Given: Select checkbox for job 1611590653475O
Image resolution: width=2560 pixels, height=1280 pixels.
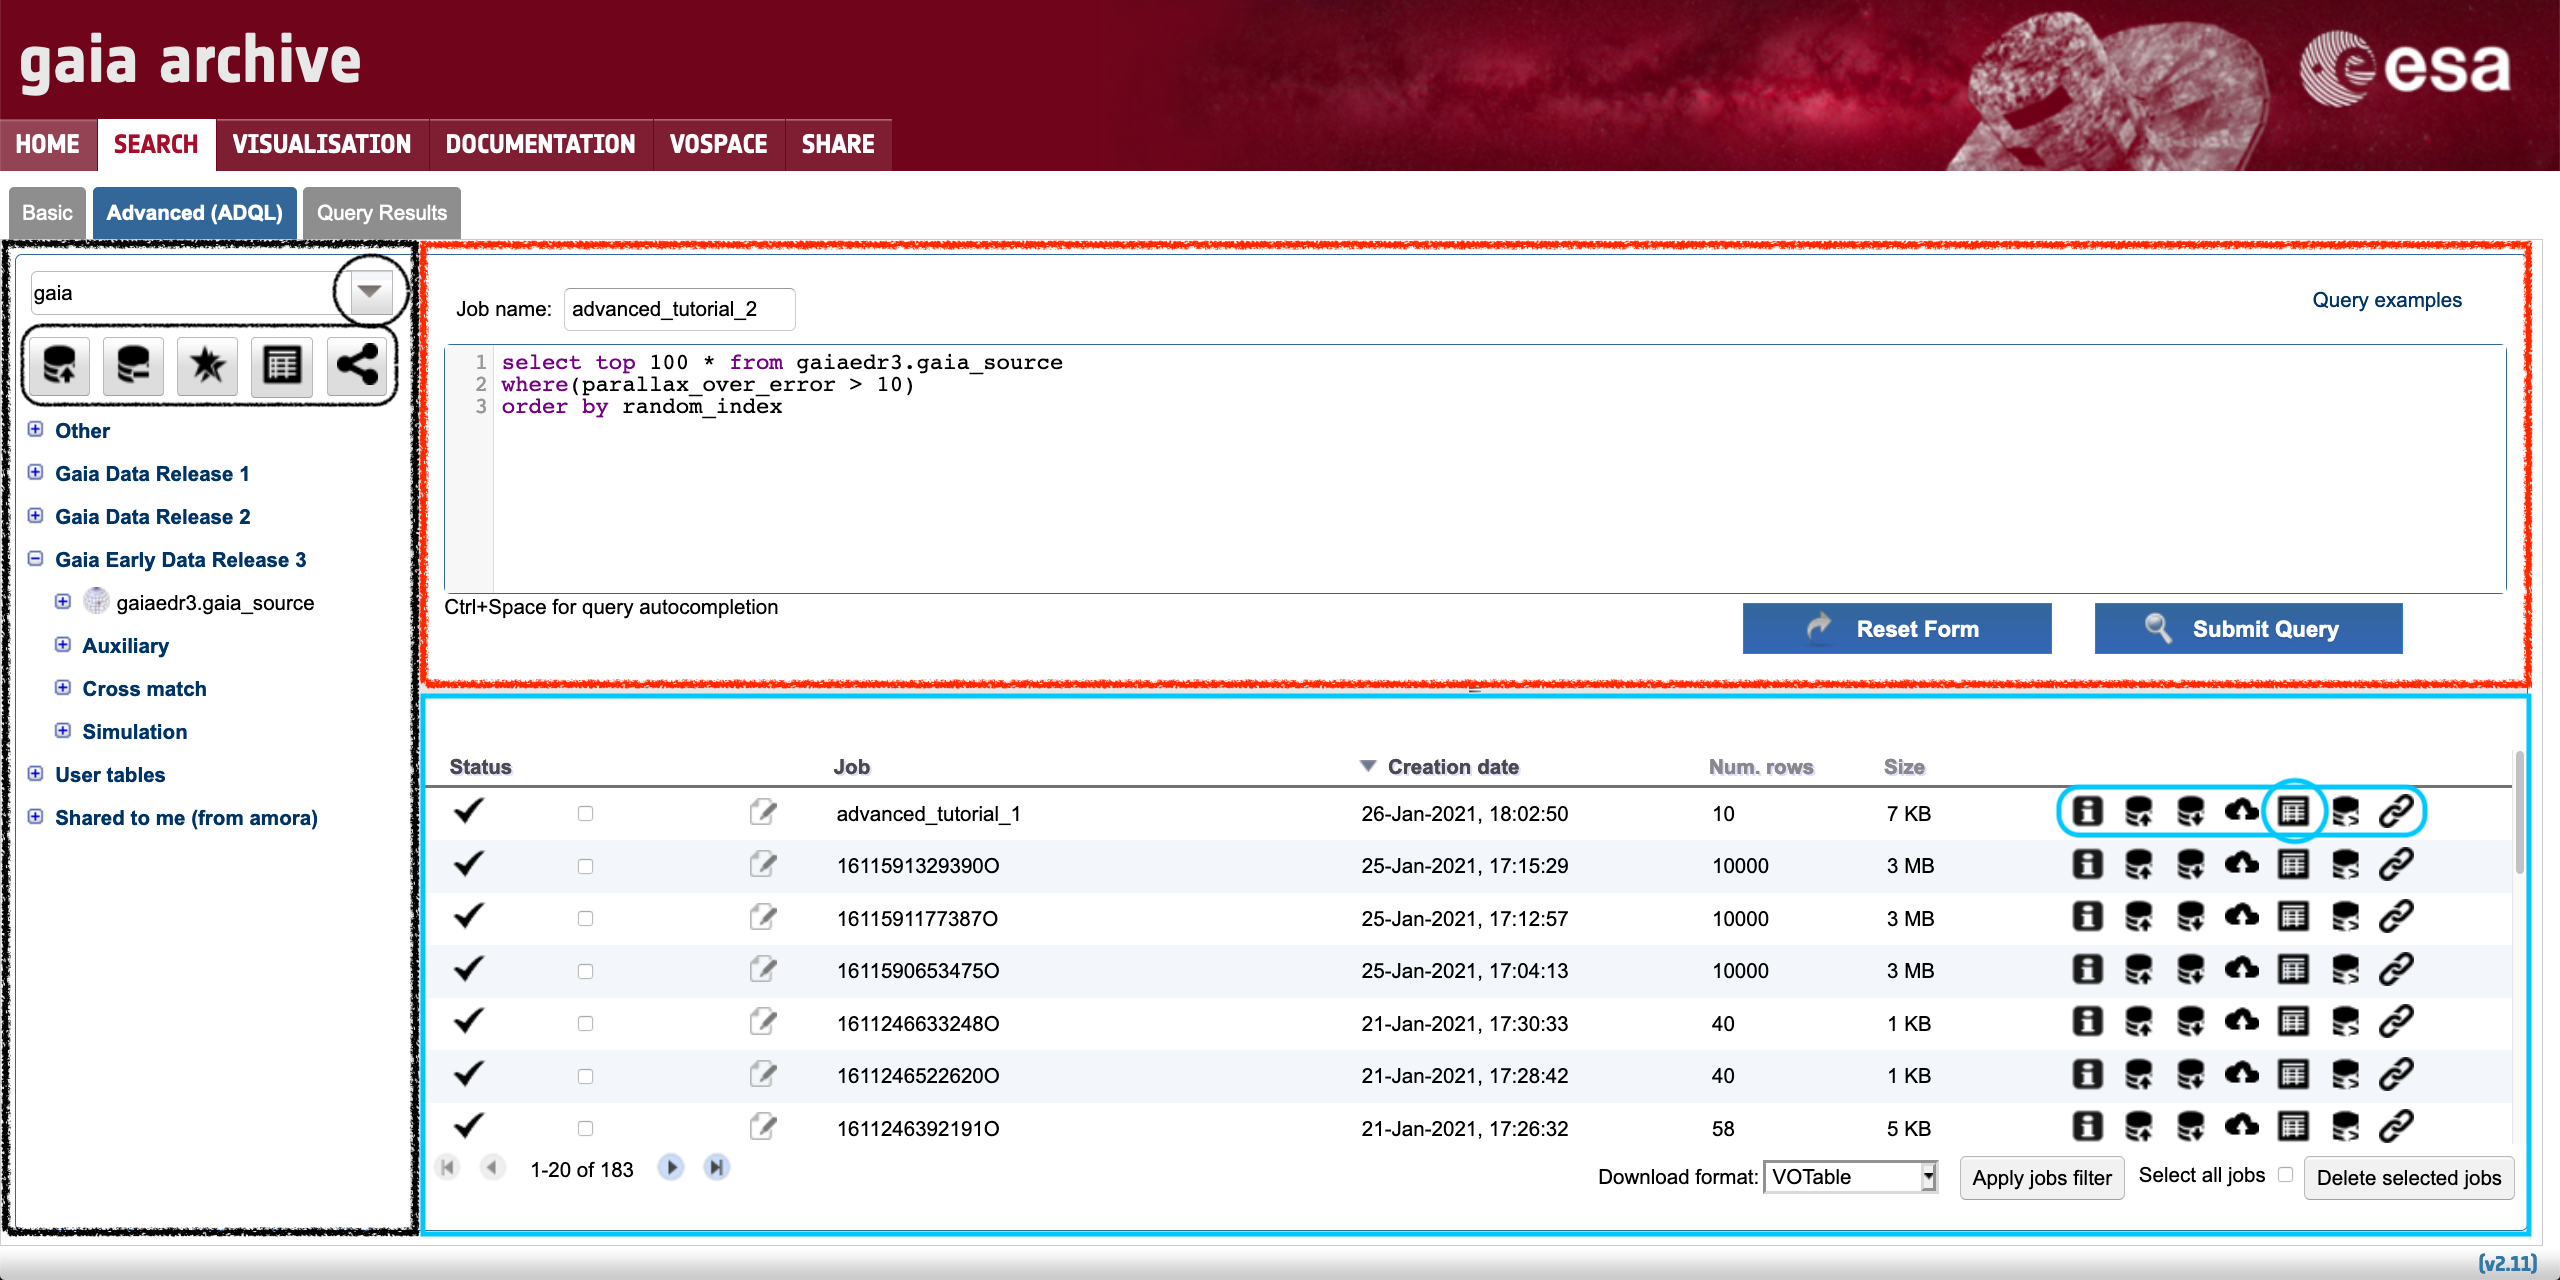Looking at the screenshot, I should point(585,971).
